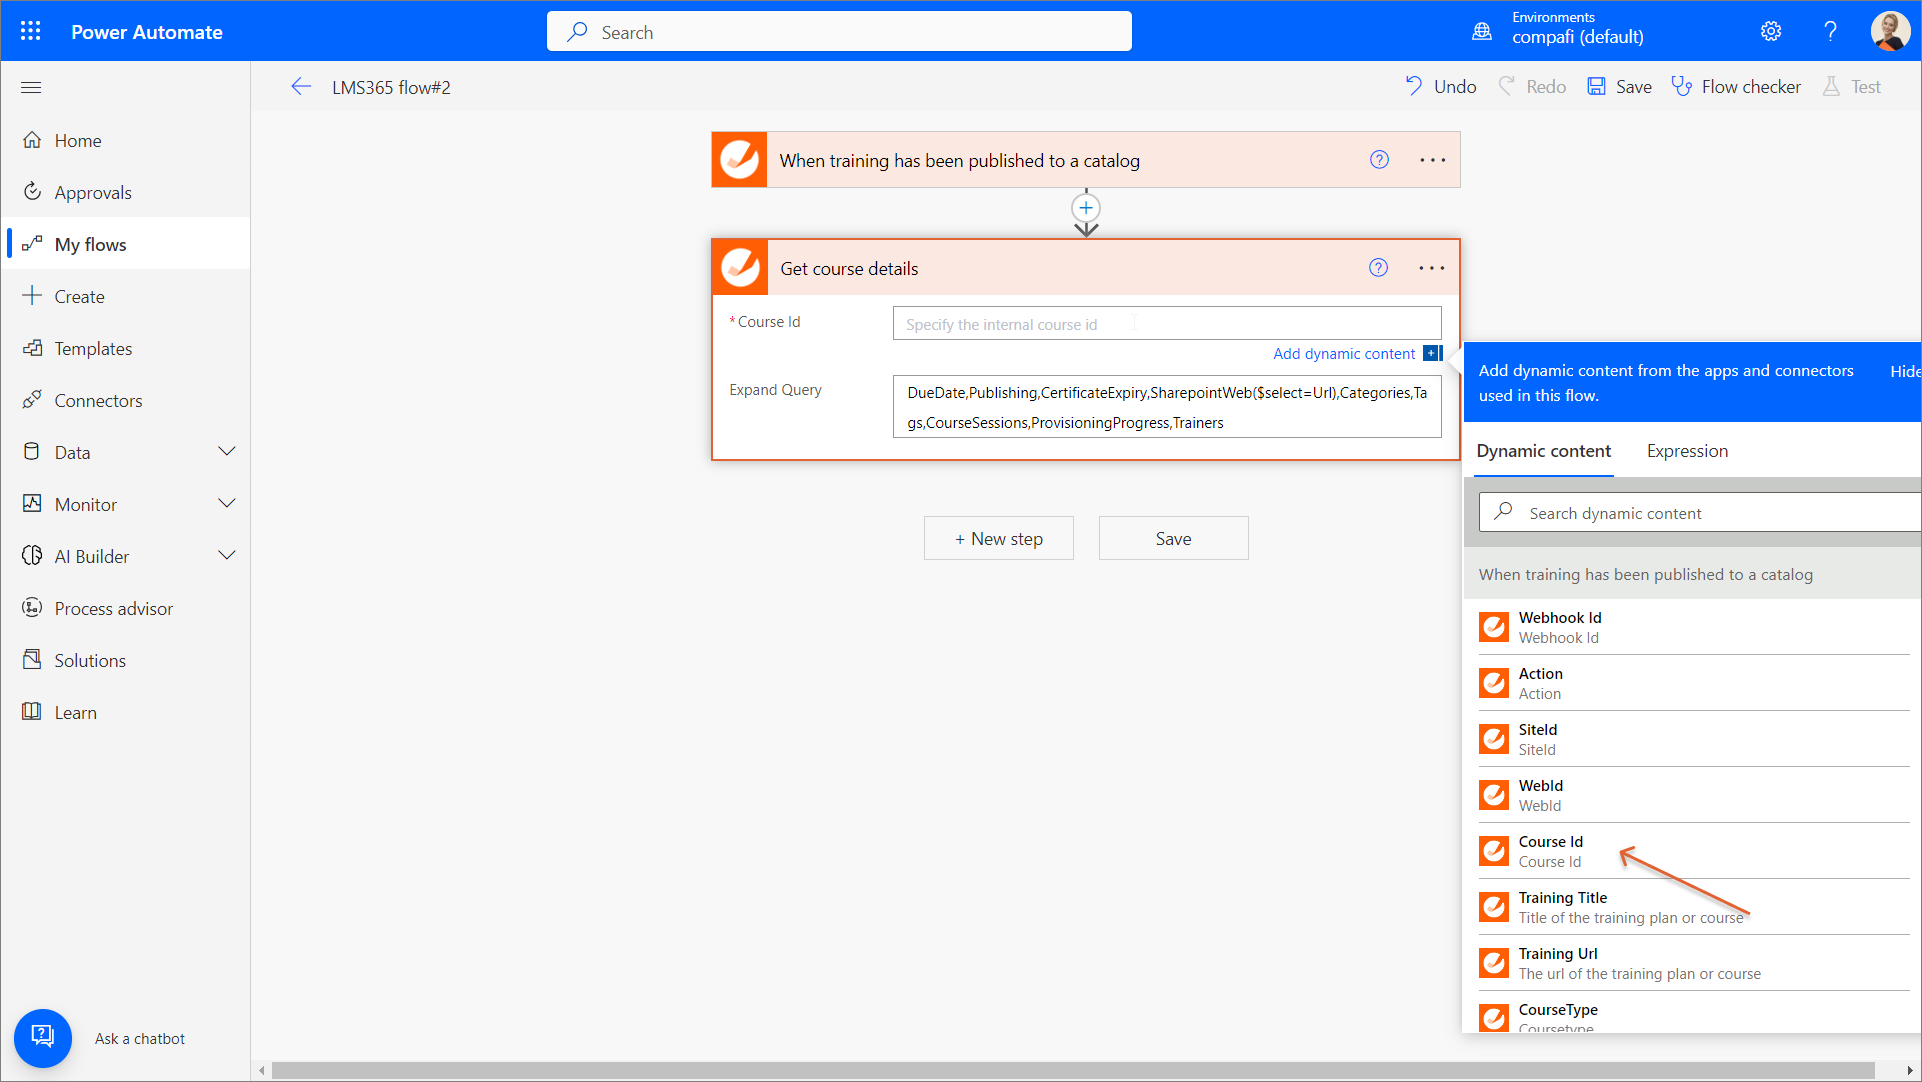Click the user profile avatar
The height and width of the screenshot is (1082, 1922).
pyautogui.click(x=1889, y=31)
